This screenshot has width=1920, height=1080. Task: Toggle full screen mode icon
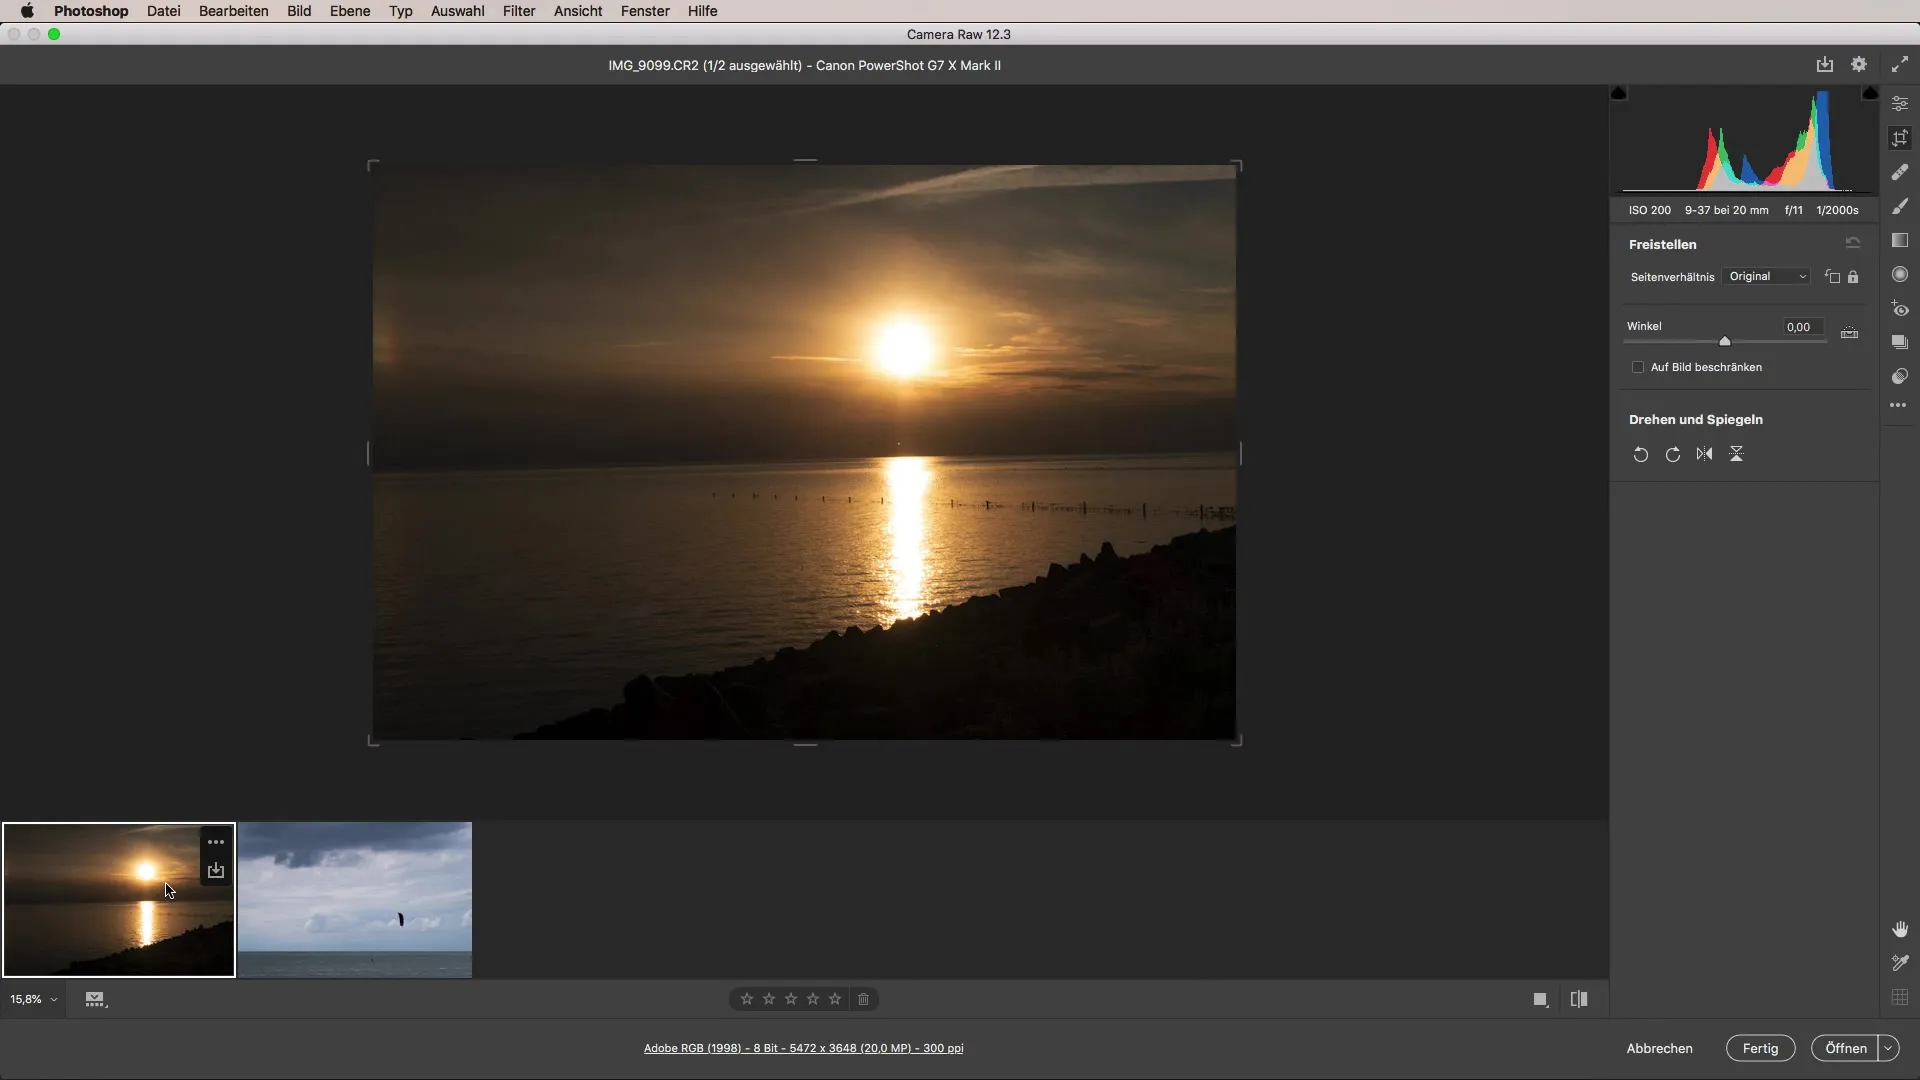1900,64
